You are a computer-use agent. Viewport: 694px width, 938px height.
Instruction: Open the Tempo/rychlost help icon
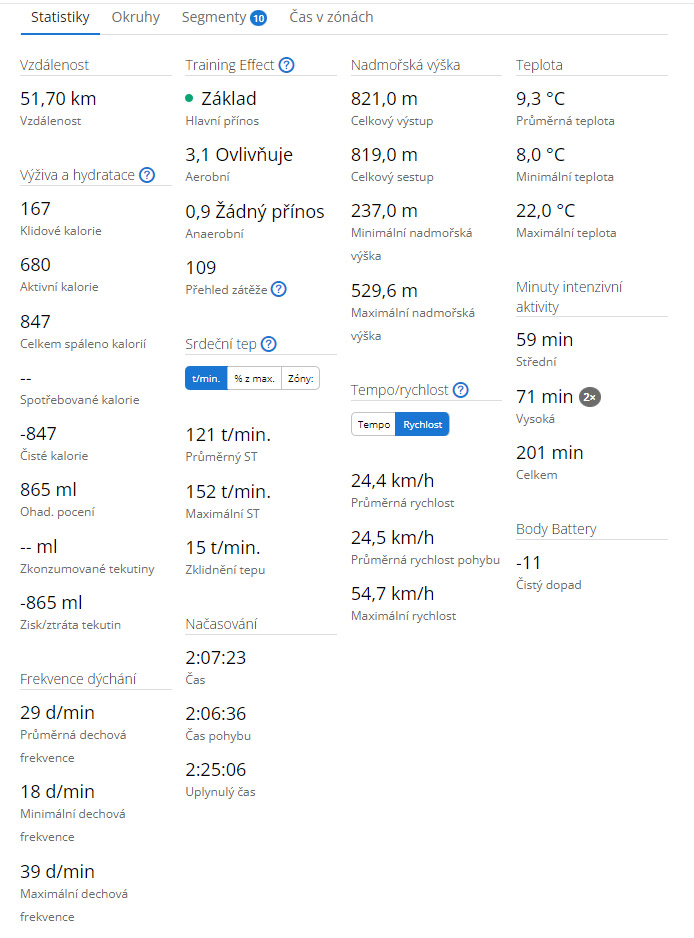coord(461,390)
